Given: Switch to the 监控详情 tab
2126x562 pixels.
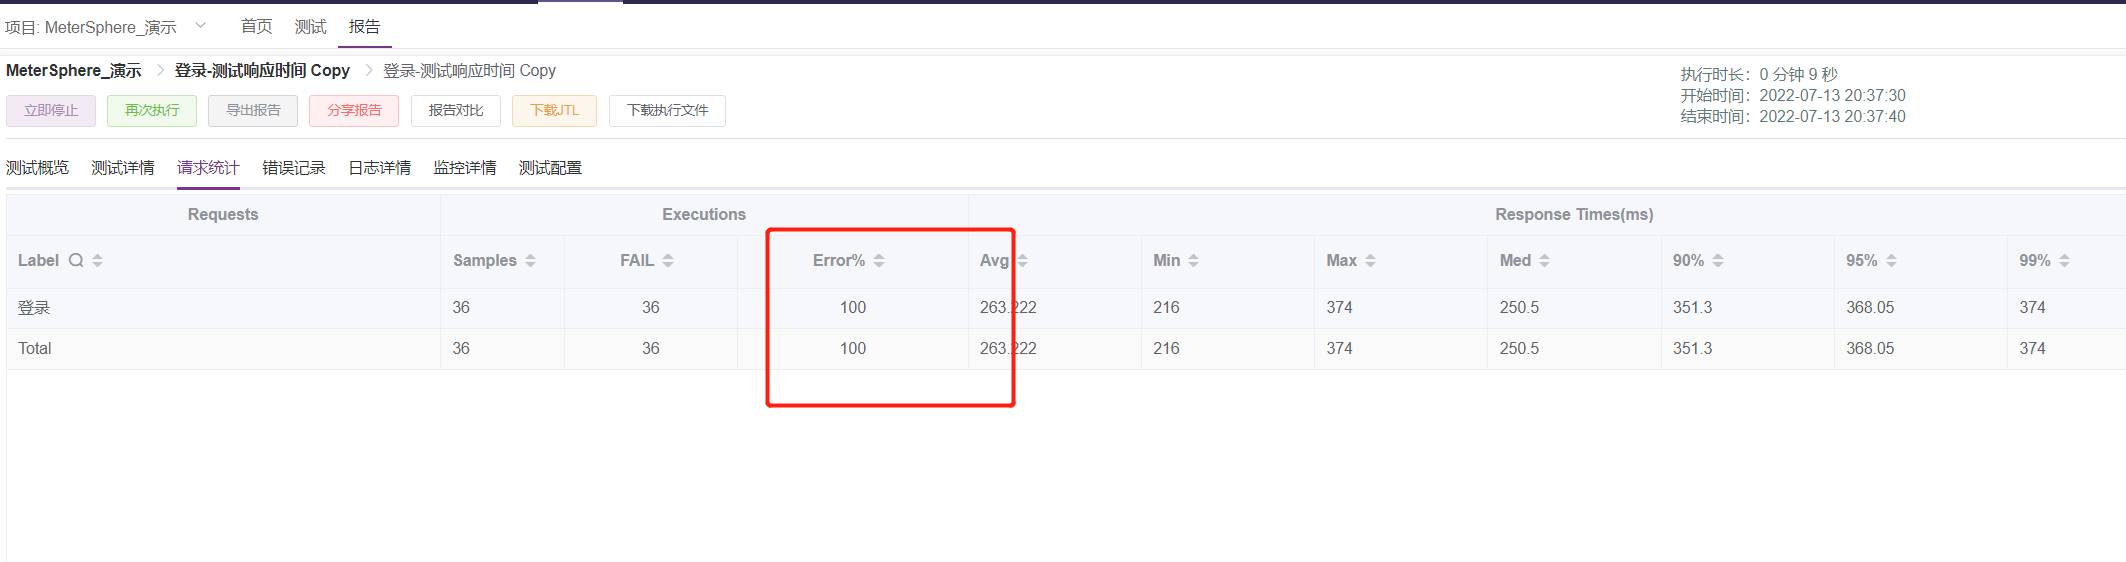Looking at the screenshot, I should [x=465, y=168].
